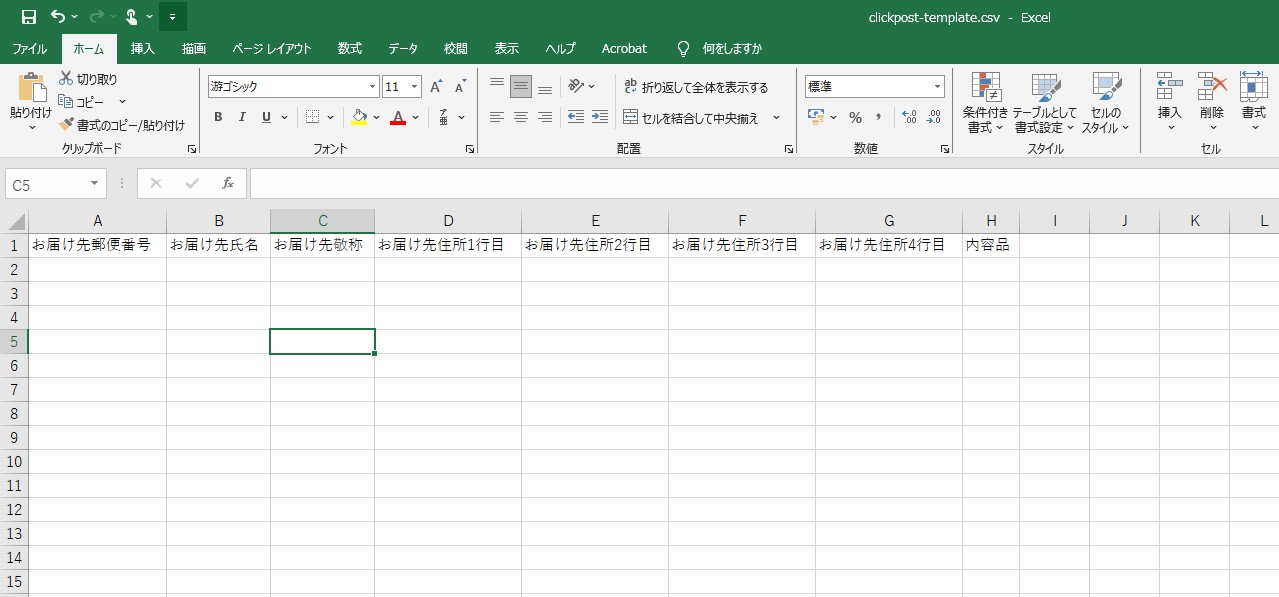Open the number format dropdown 標準
The height and width of the screenshot is (597, 1279).
pyautogui.click(x=937, y=87)
